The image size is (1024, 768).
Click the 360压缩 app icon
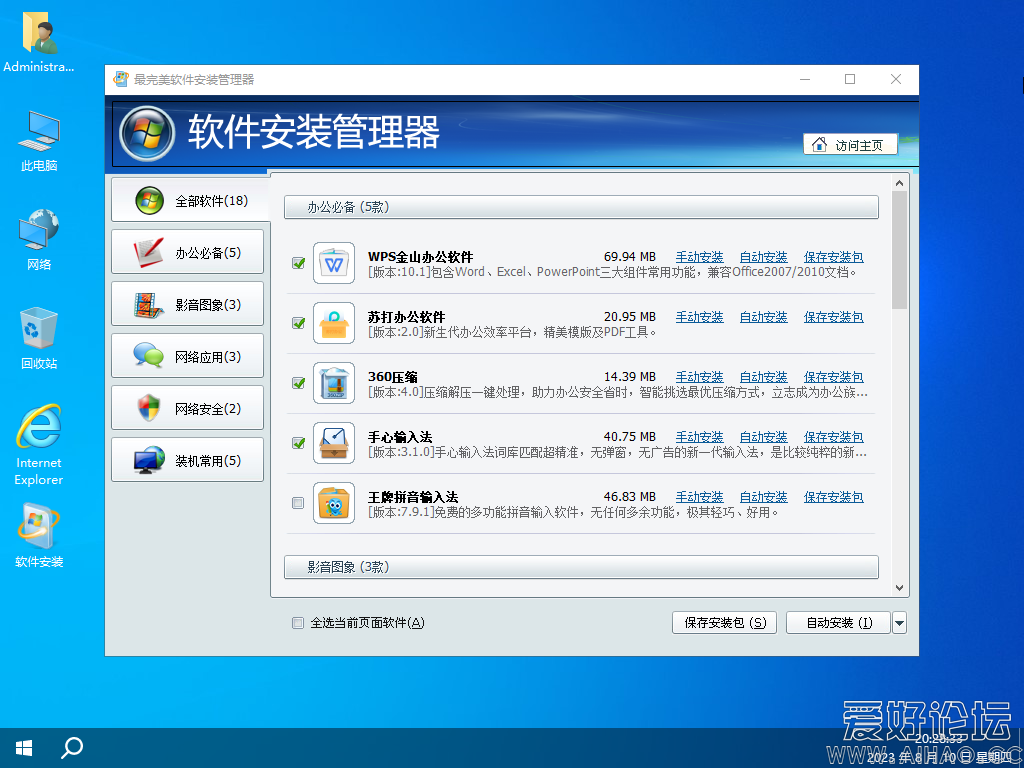click(334, 383)
